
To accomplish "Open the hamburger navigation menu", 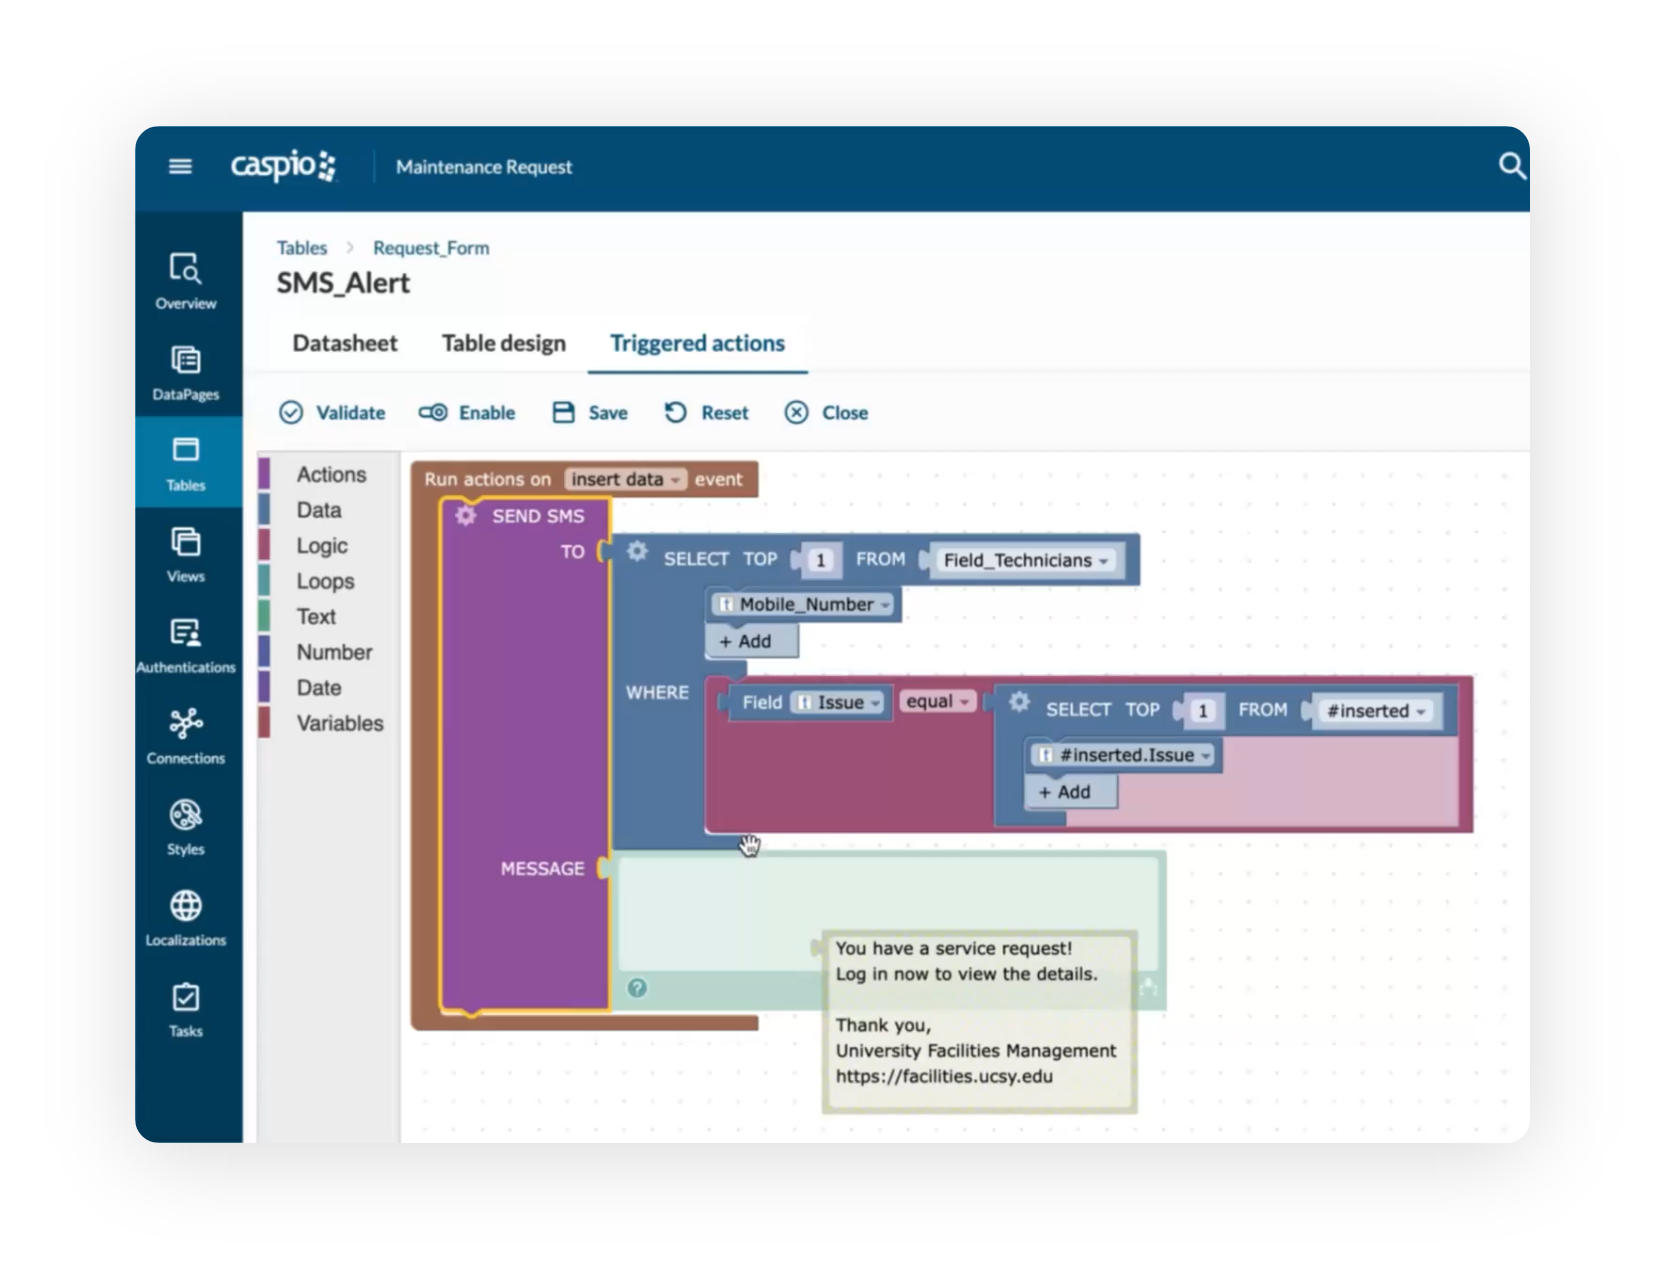I will click(x=180, y=166).
